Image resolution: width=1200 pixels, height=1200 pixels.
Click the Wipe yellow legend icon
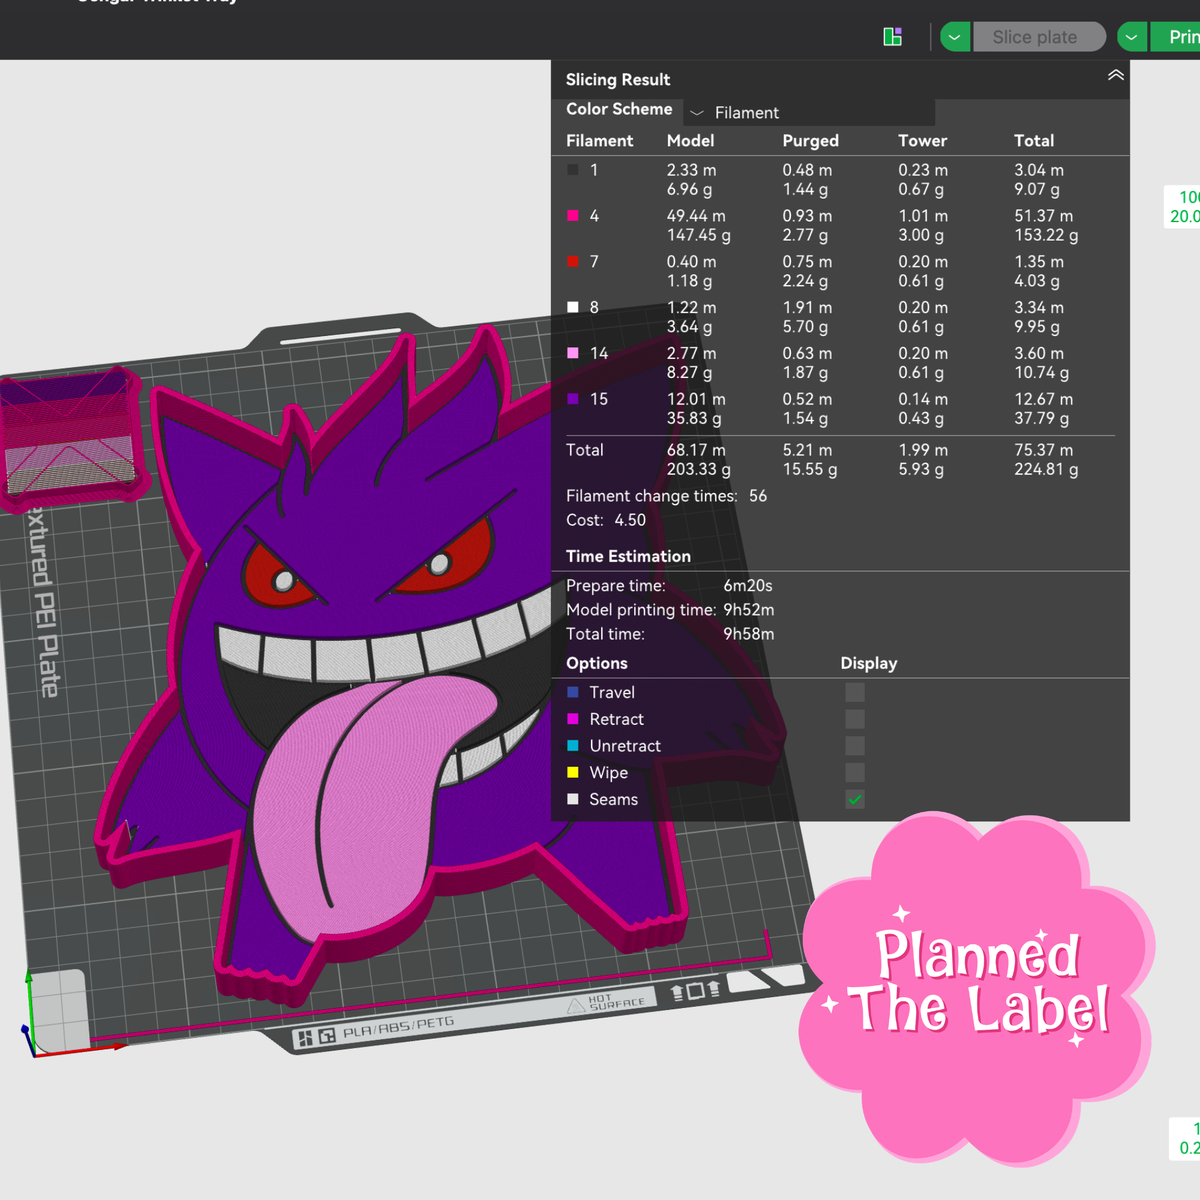pyautogui.click(x=573, y=772)
